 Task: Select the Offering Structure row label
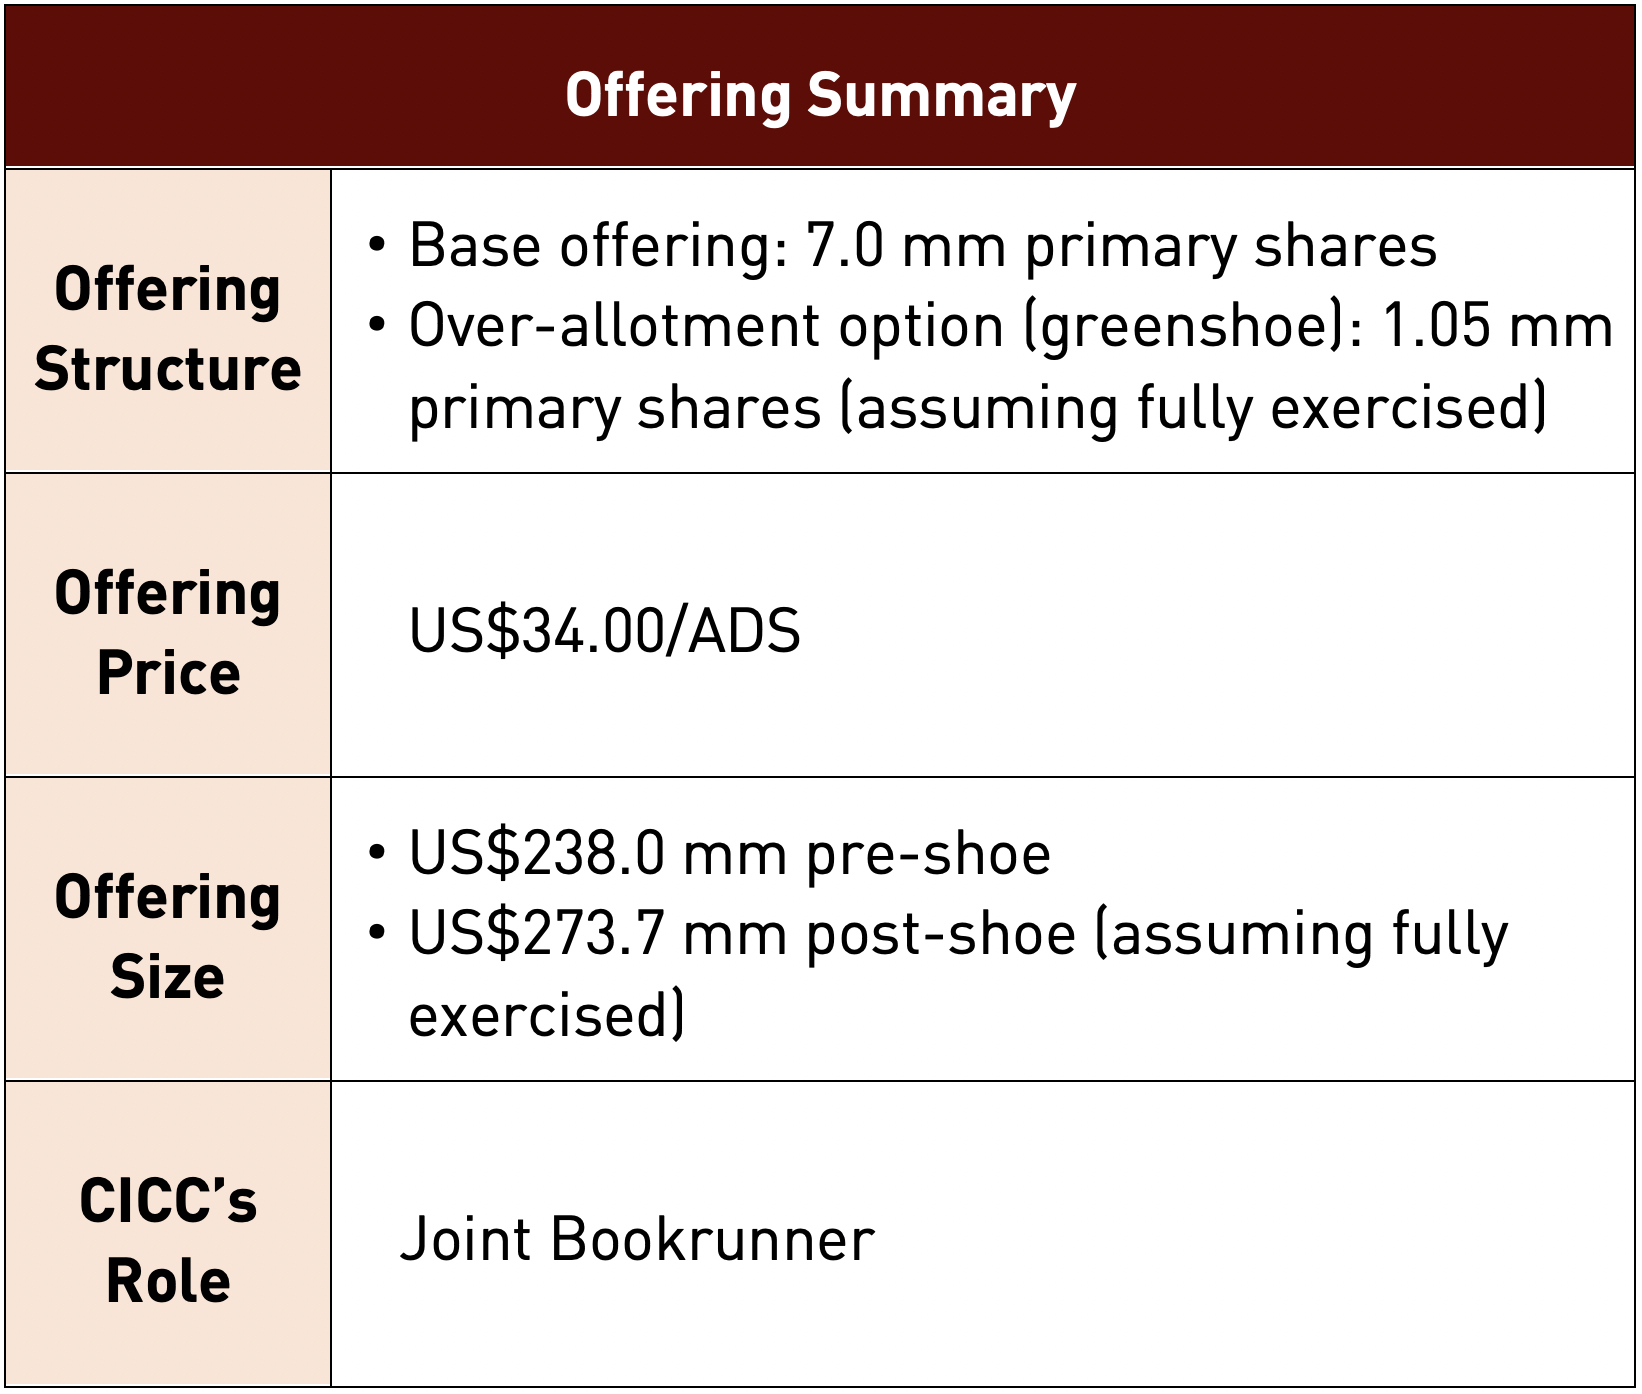coord(168,329)
